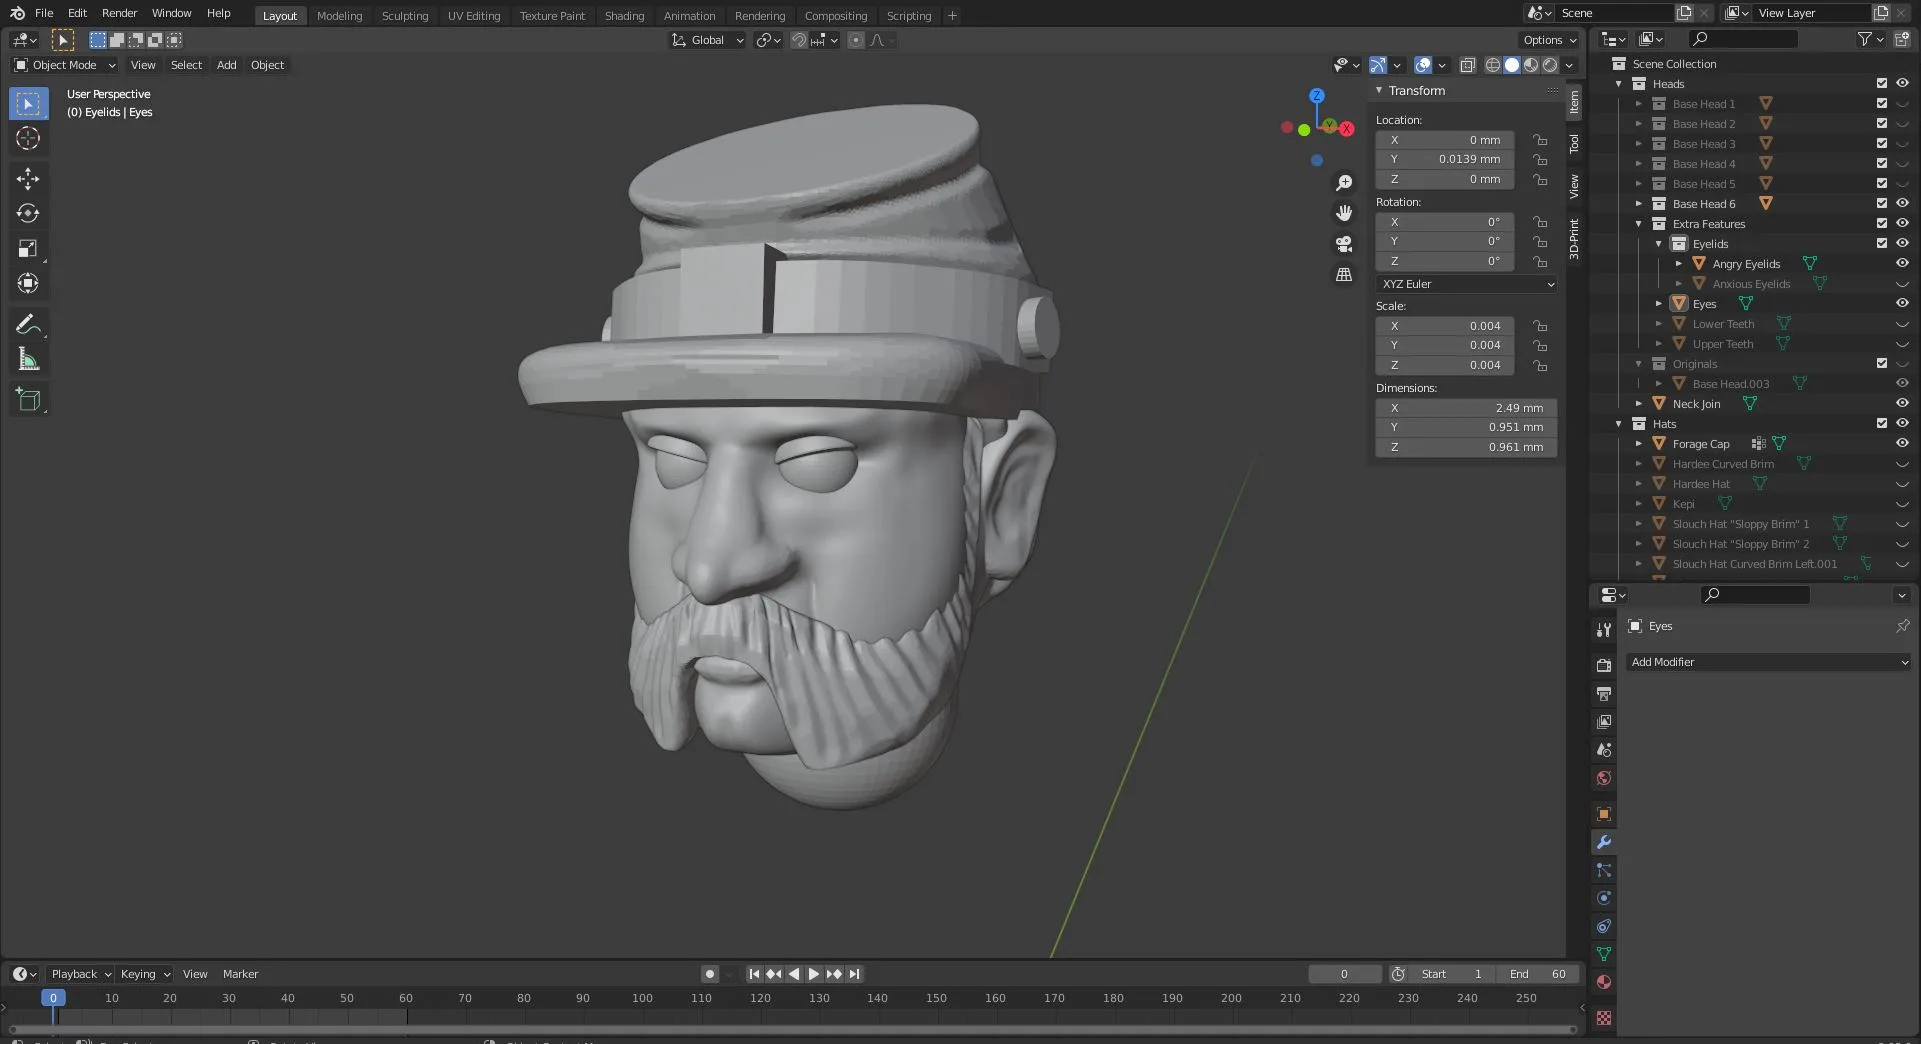The height and width of the screenshot is (1044, 1921).
Task: Select the Rotate tool
Action: tap(28, 214)
